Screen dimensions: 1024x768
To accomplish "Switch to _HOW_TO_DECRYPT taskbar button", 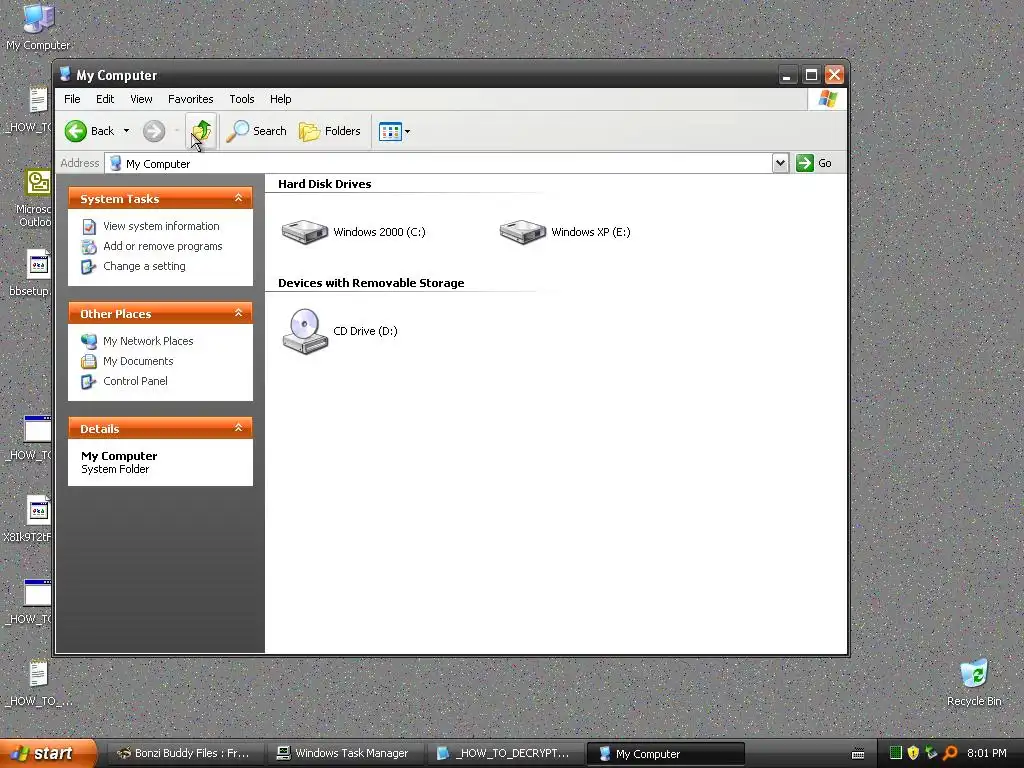I will tap(505, 754).
